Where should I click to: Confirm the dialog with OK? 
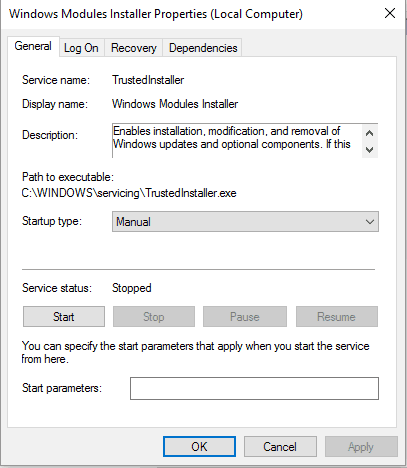pos(199,447)
